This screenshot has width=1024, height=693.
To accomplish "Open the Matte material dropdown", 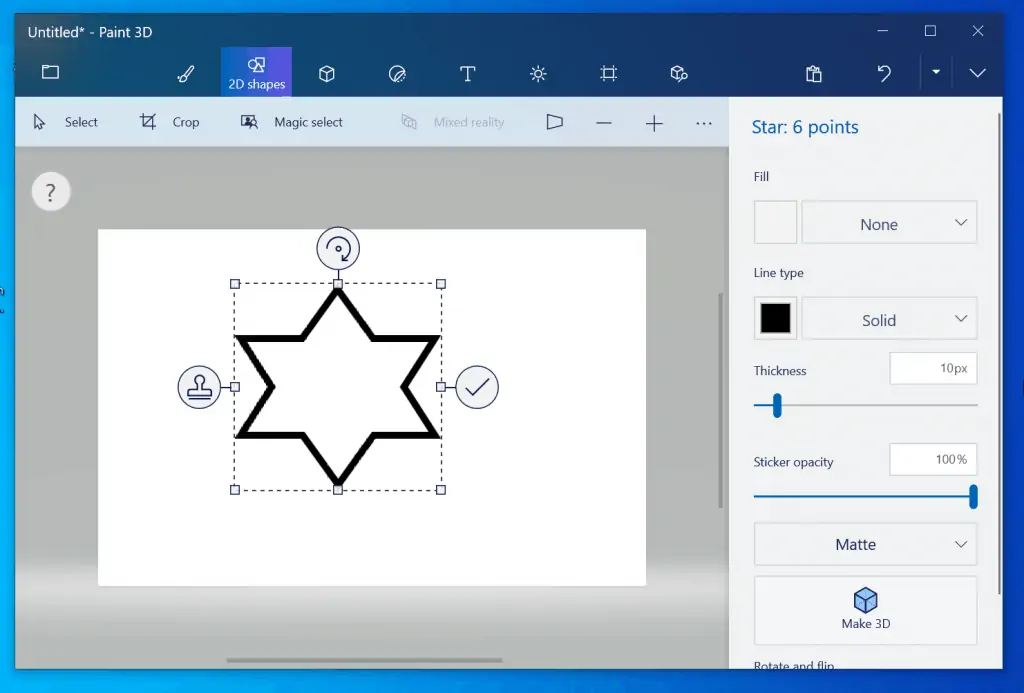I will [865, 545].
